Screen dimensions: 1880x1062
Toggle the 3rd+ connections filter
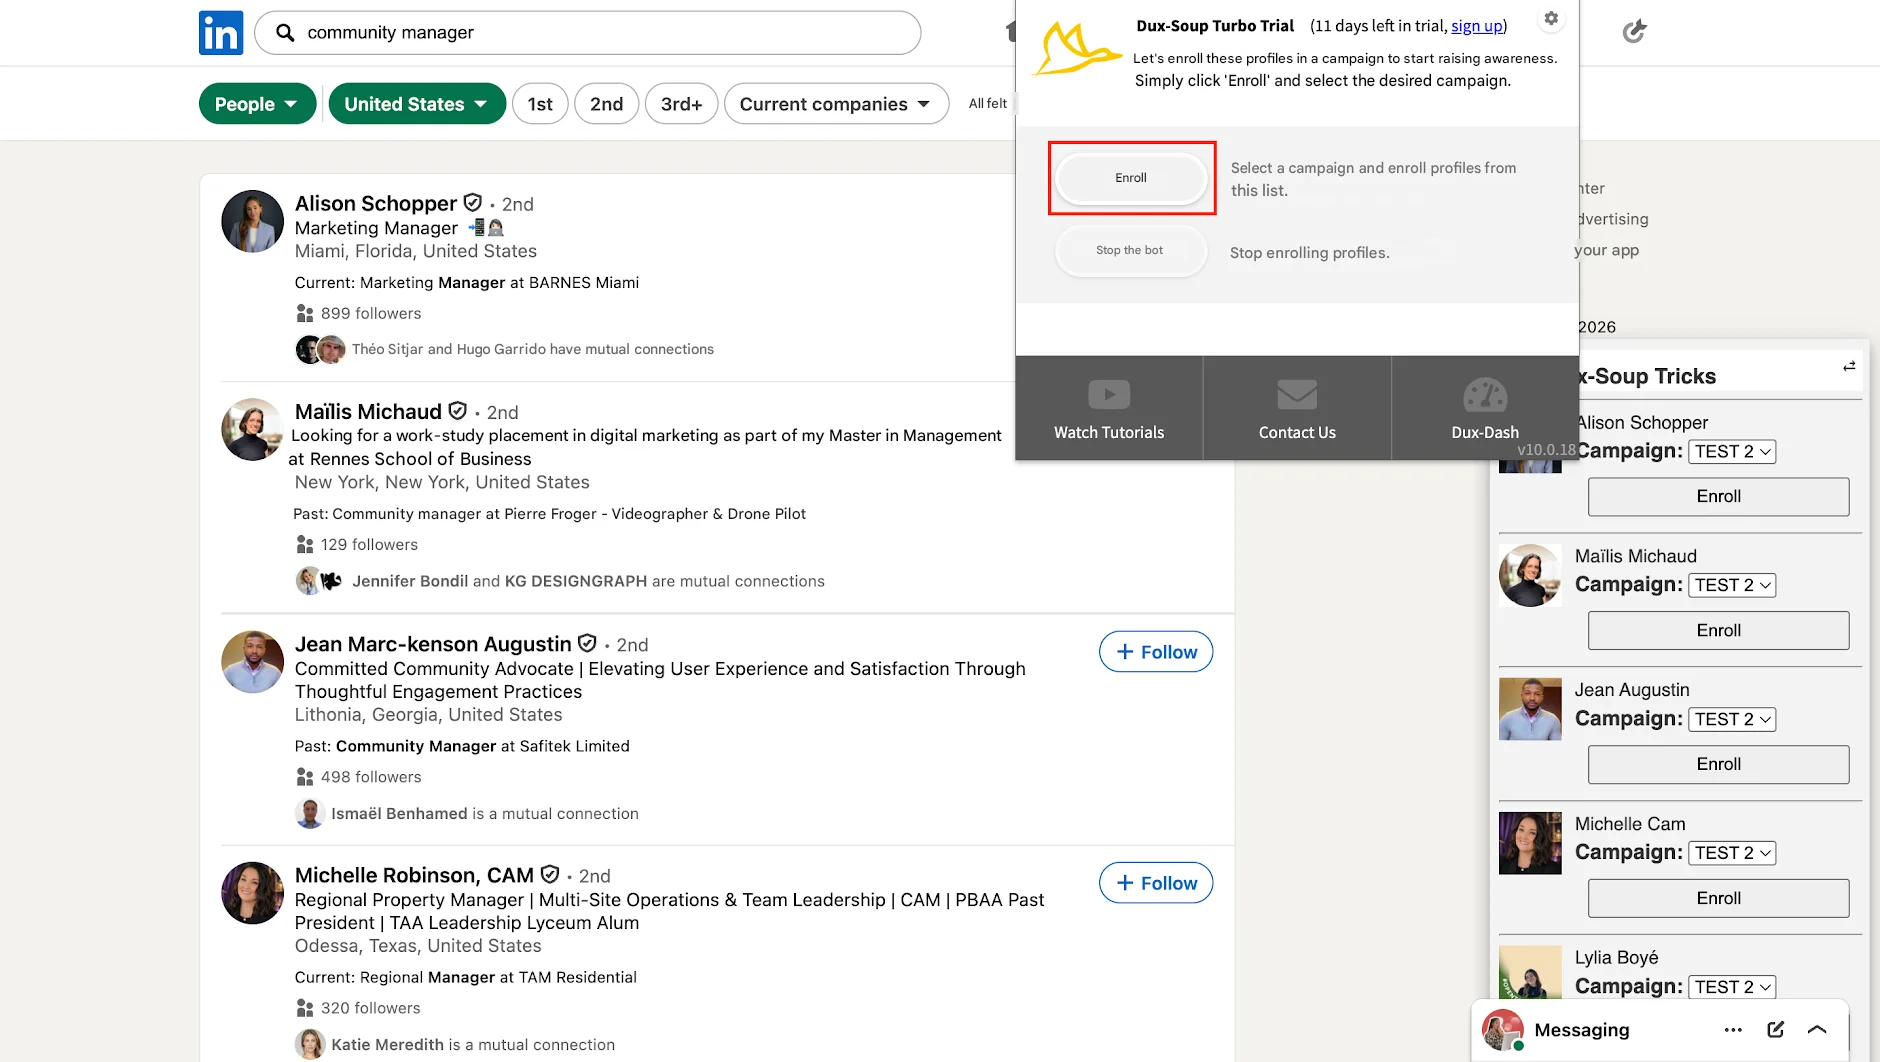pos(682,104)
